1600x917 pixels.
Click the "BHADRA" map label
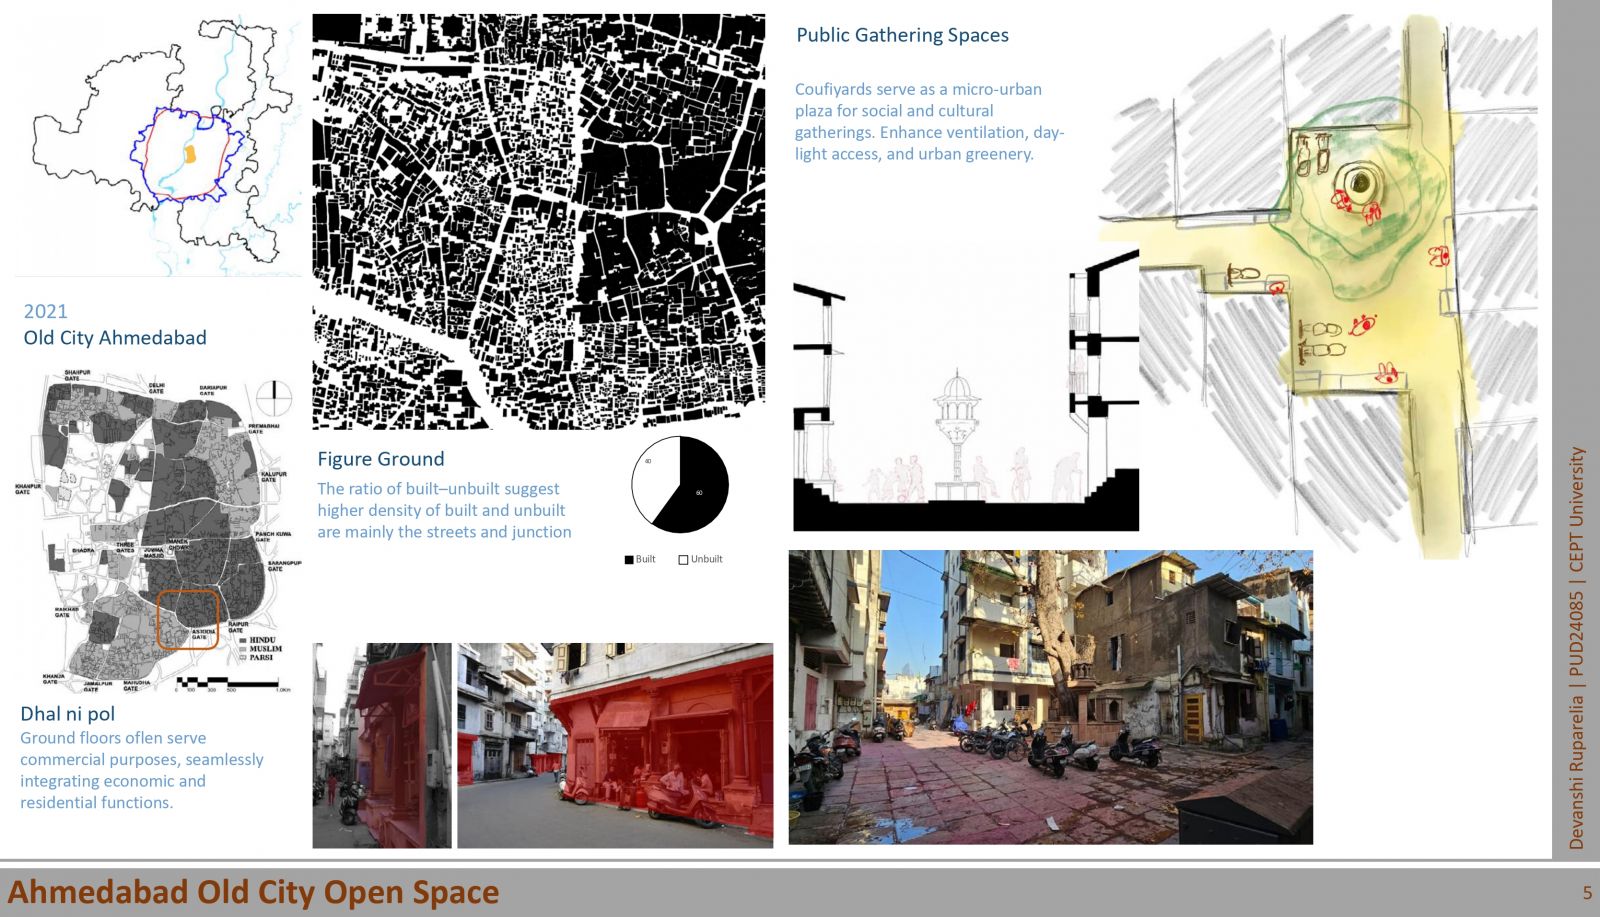coord(82,550)
